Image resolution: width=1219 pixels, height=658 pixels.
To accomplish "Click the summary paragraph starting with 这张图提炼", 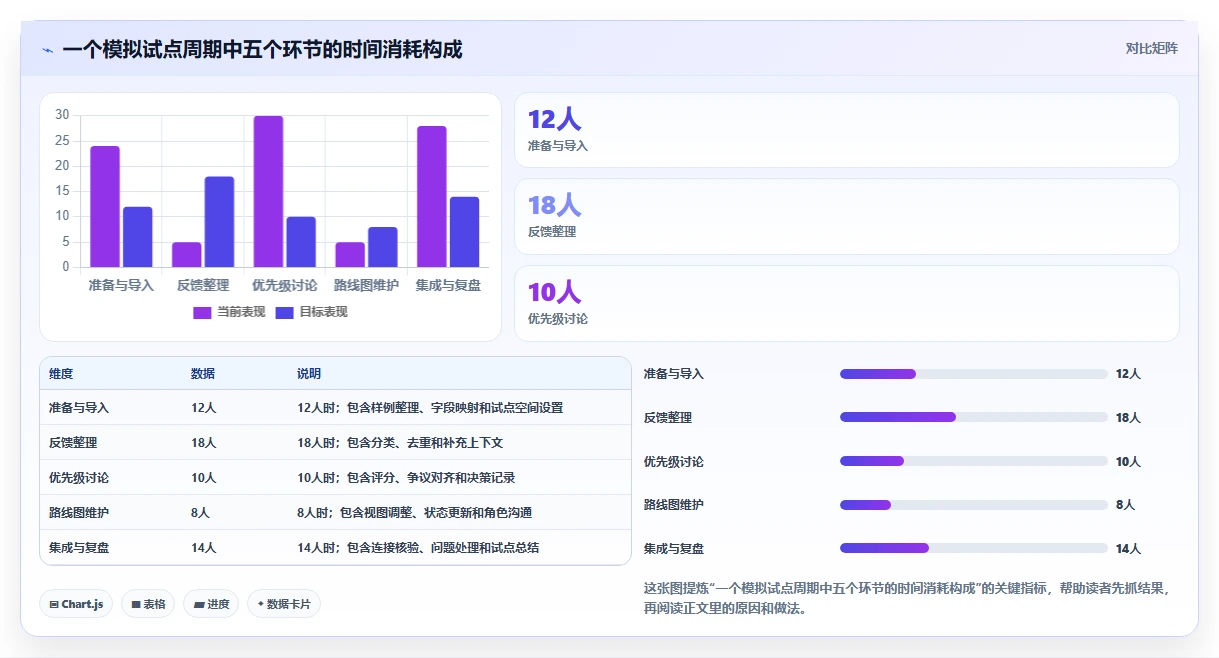I will point(906,598).
